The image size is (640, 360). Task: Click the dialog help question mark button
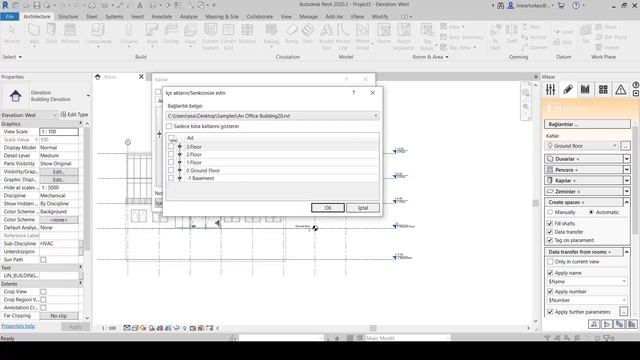(x=353, y=93)
